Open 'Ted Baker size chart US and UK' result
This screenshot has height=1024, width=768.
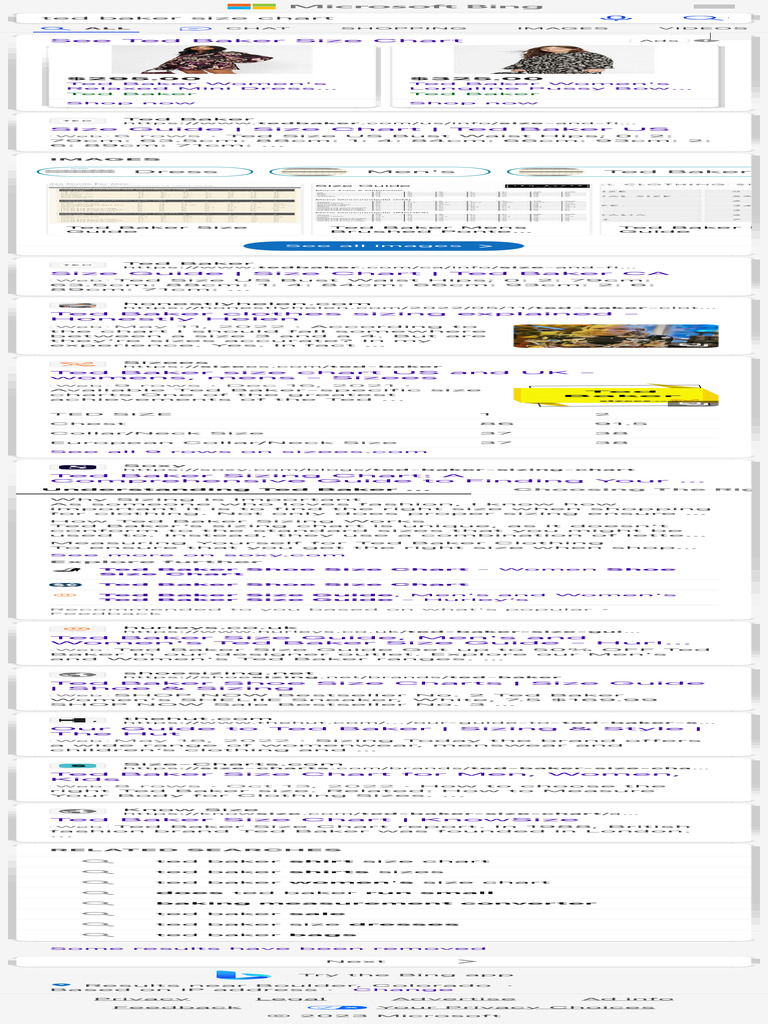pos(322,375)
